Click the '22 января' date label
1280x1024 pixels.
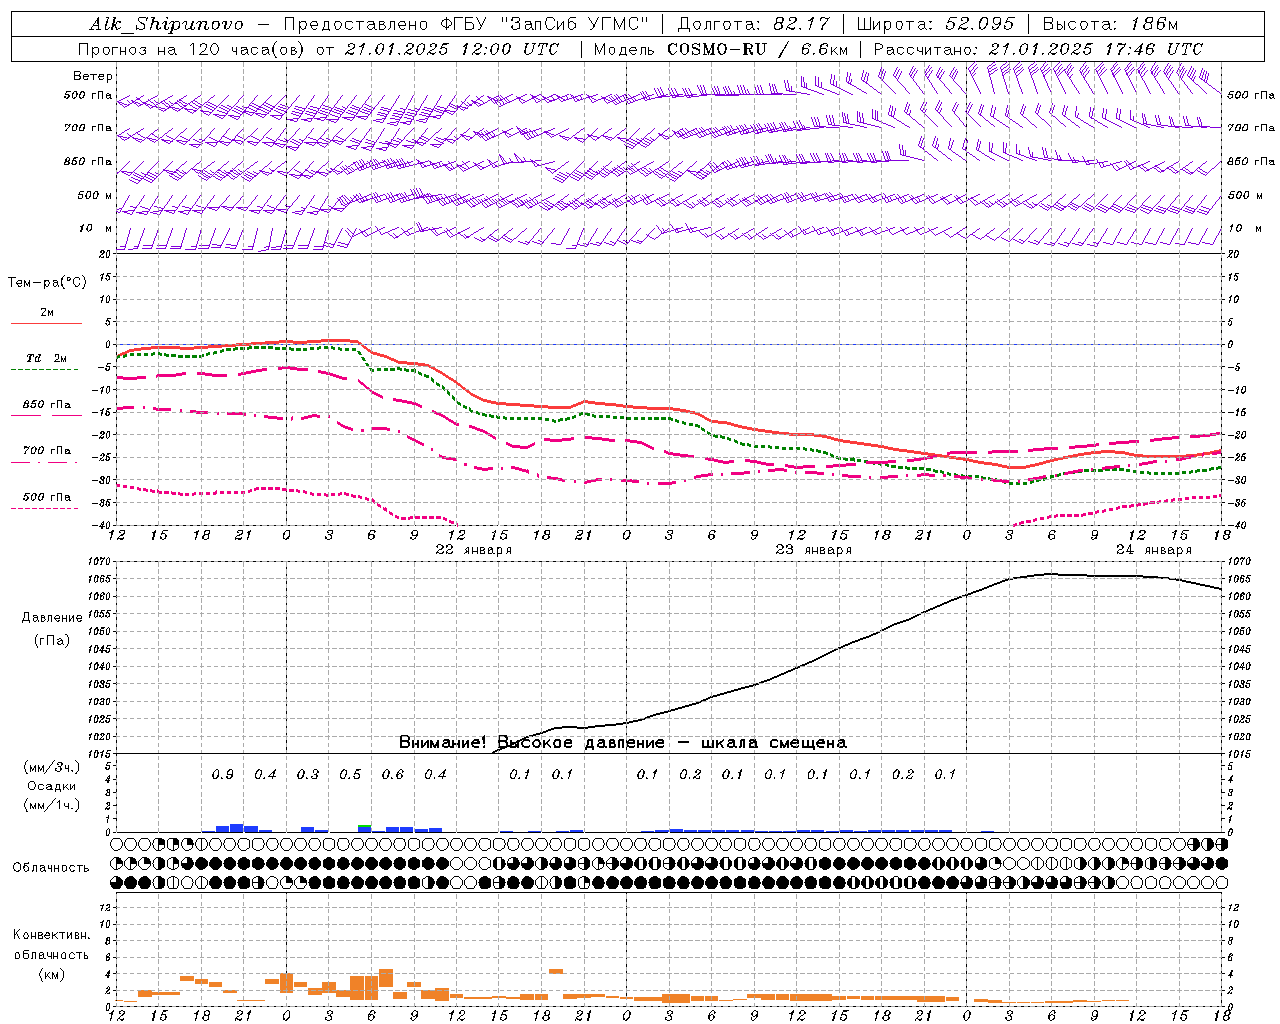coord(473,550)
